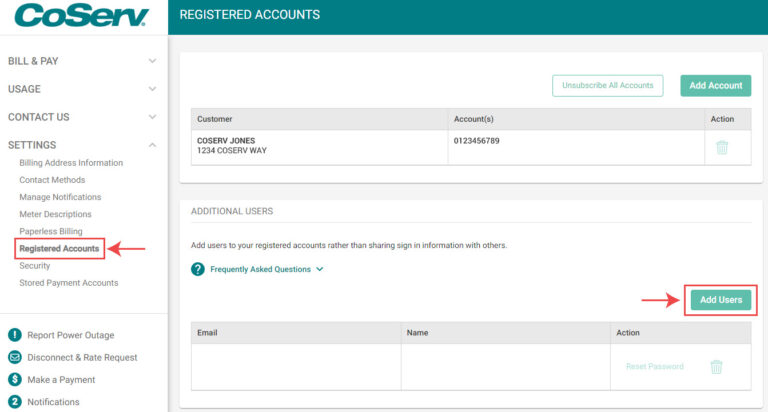This screenshot has height=412, width=768.
Task: Open Paperless Billing settings
Action: 51,231
